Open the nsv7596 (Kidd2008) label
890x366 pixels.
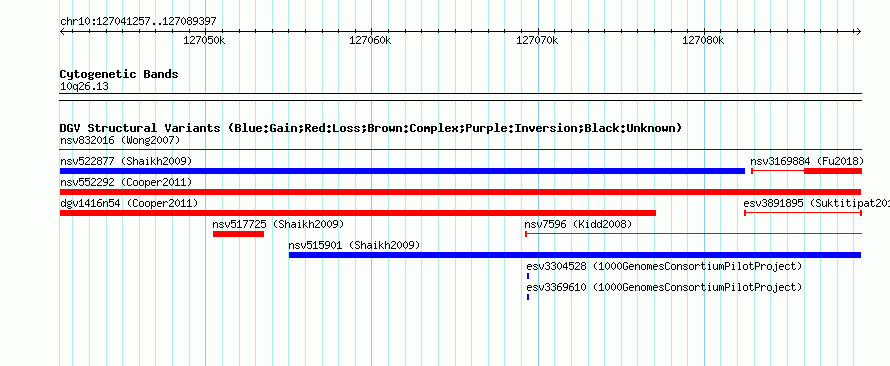tap(578, 224)
